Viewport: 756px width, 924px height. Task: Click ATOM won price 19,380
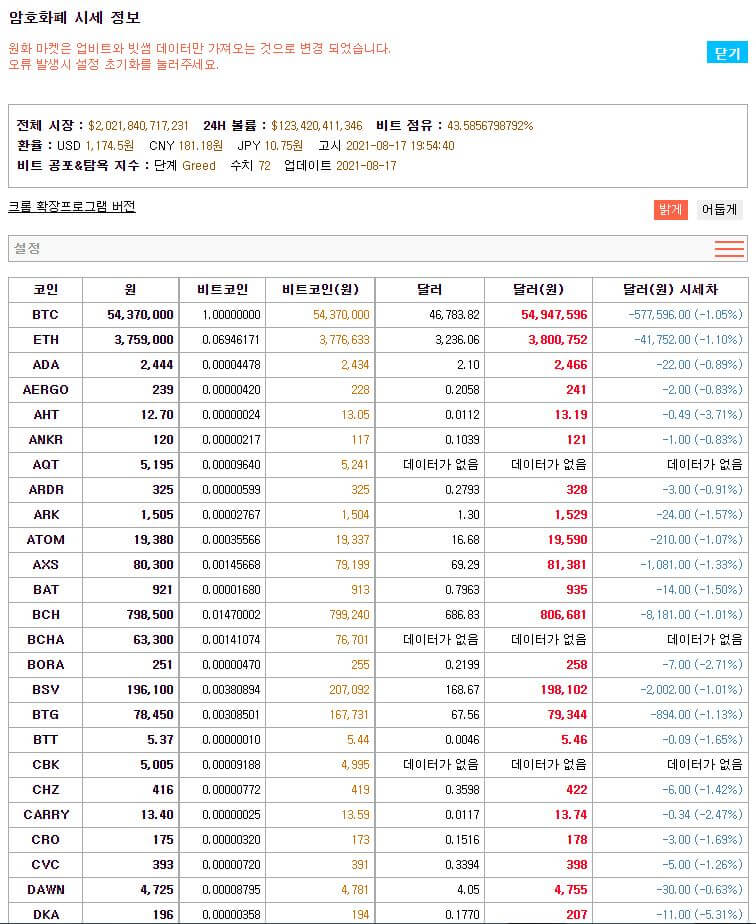point(153,539)
